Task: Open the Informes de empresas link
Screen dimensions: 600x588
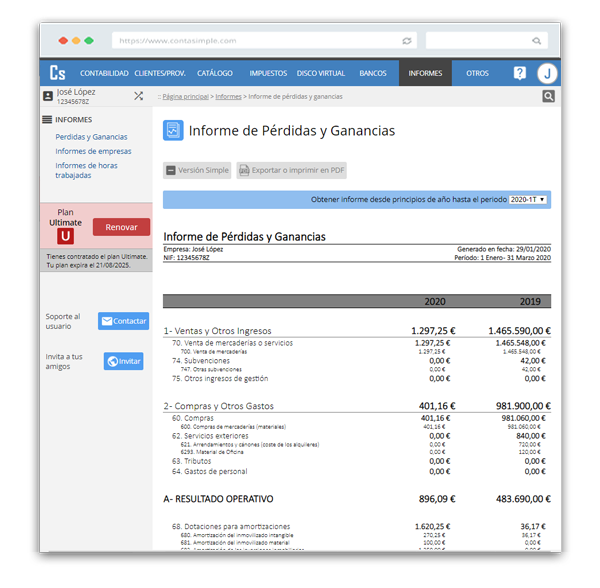Action: pos(93,151)
